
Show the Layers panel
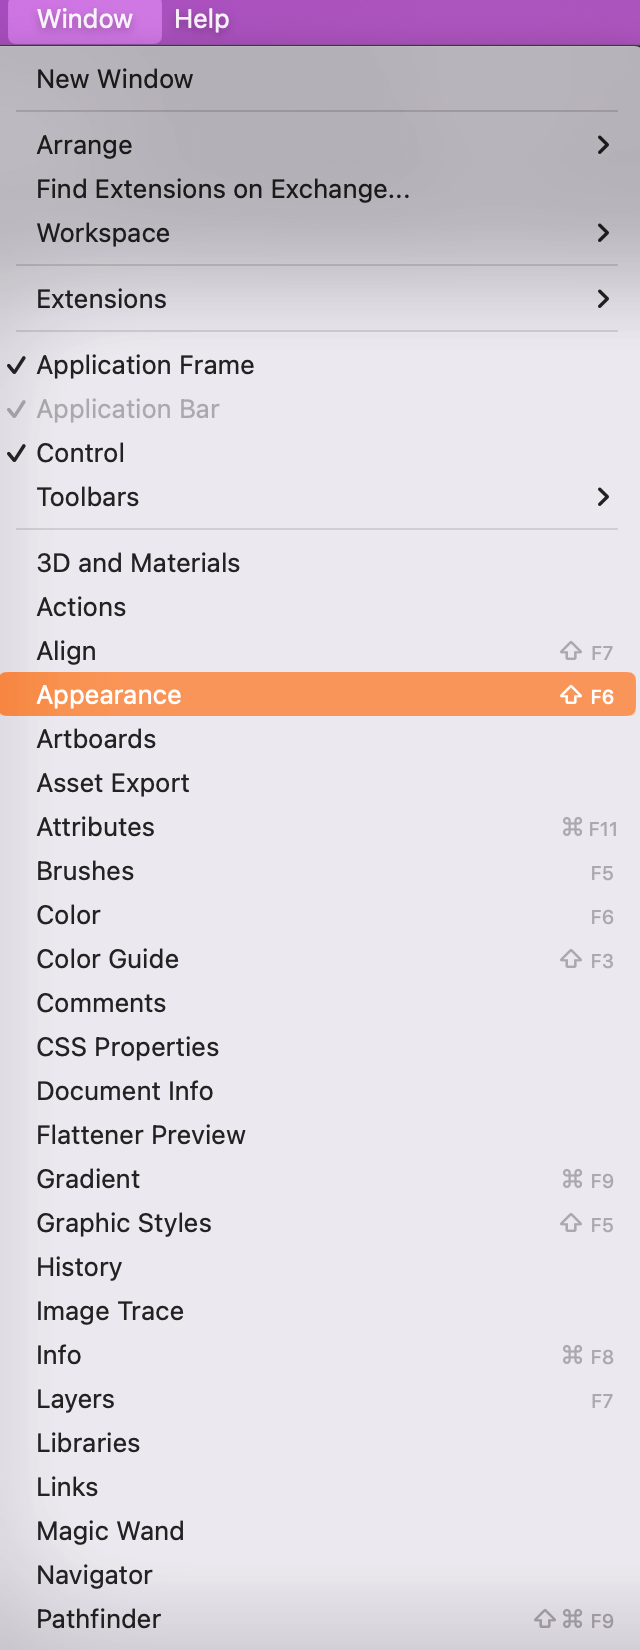75,1399
